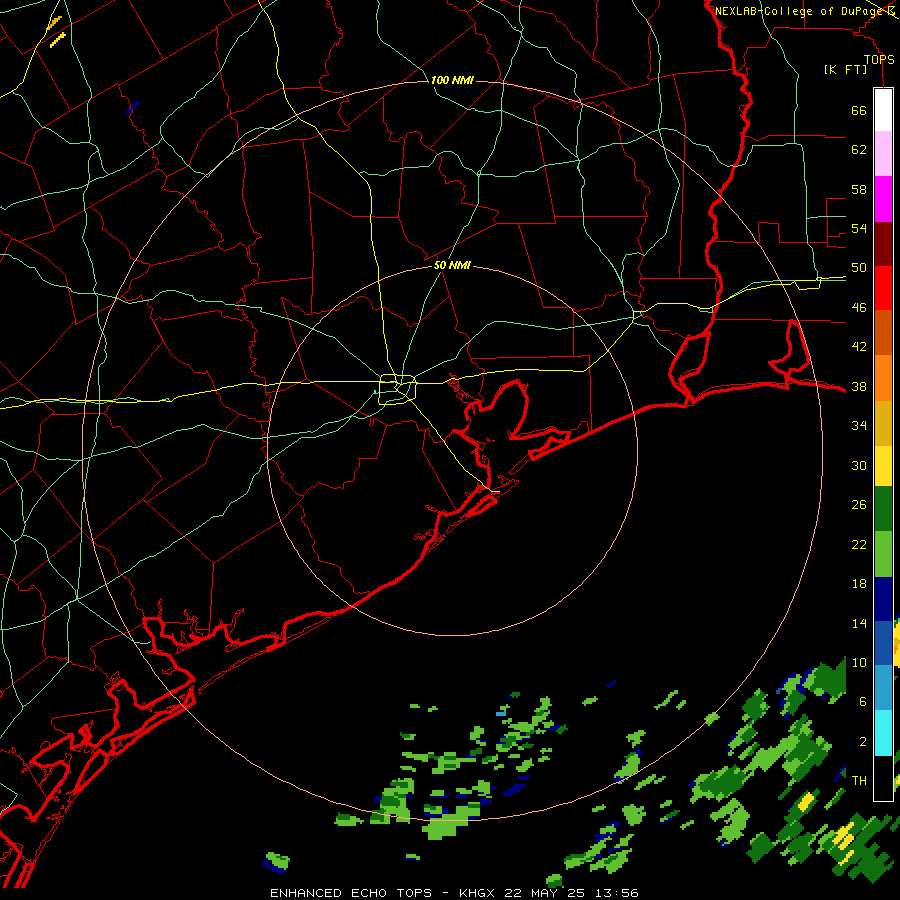Image resolution: width=900 pixels, height=900 pixels.
Task: Click the light pink legend swatch
Action: (x=883, y=153)
